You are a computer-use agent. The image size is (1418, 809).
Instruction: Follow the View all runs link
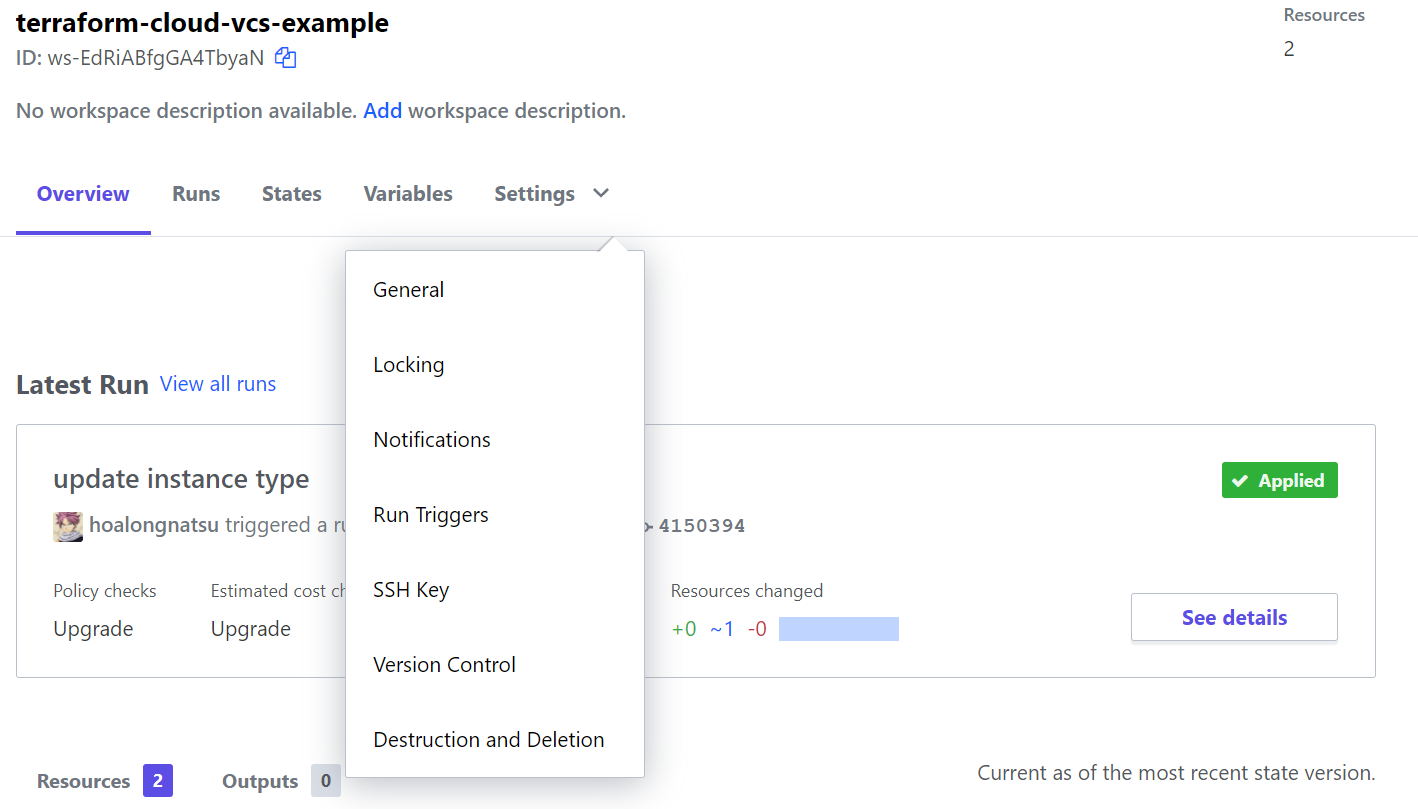[218, 384]
